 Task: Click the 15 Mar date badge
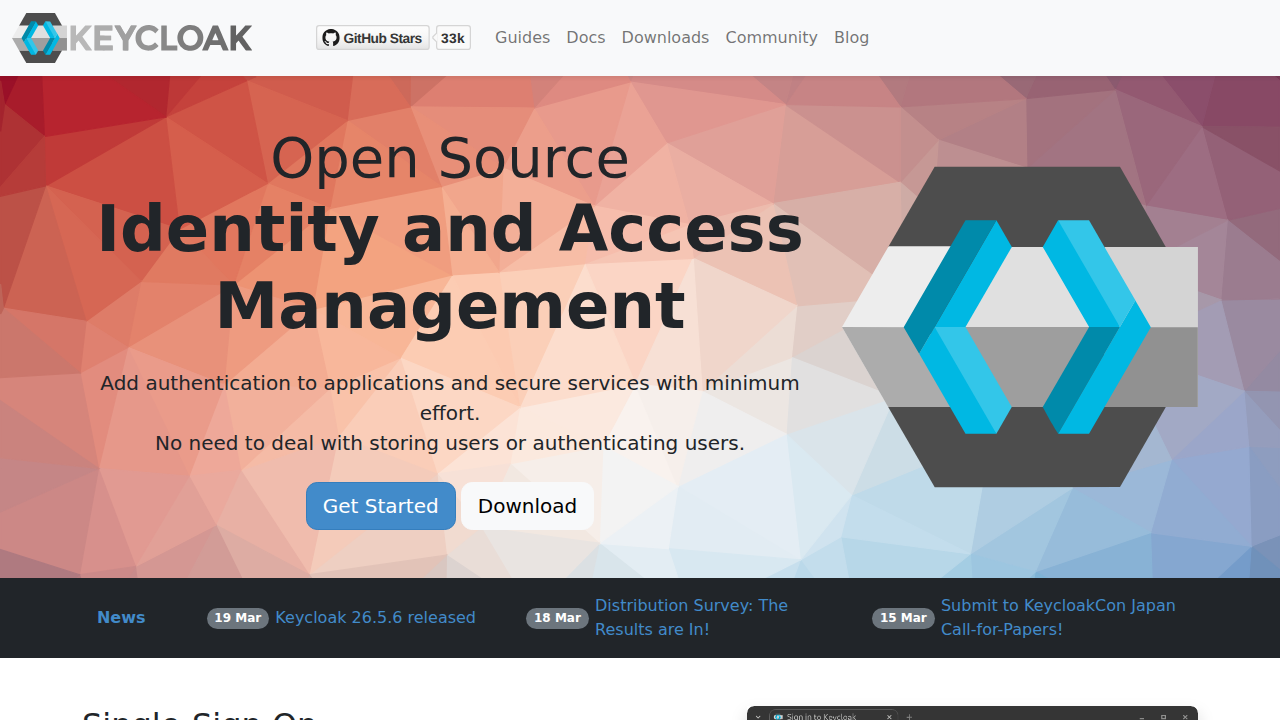903,618
